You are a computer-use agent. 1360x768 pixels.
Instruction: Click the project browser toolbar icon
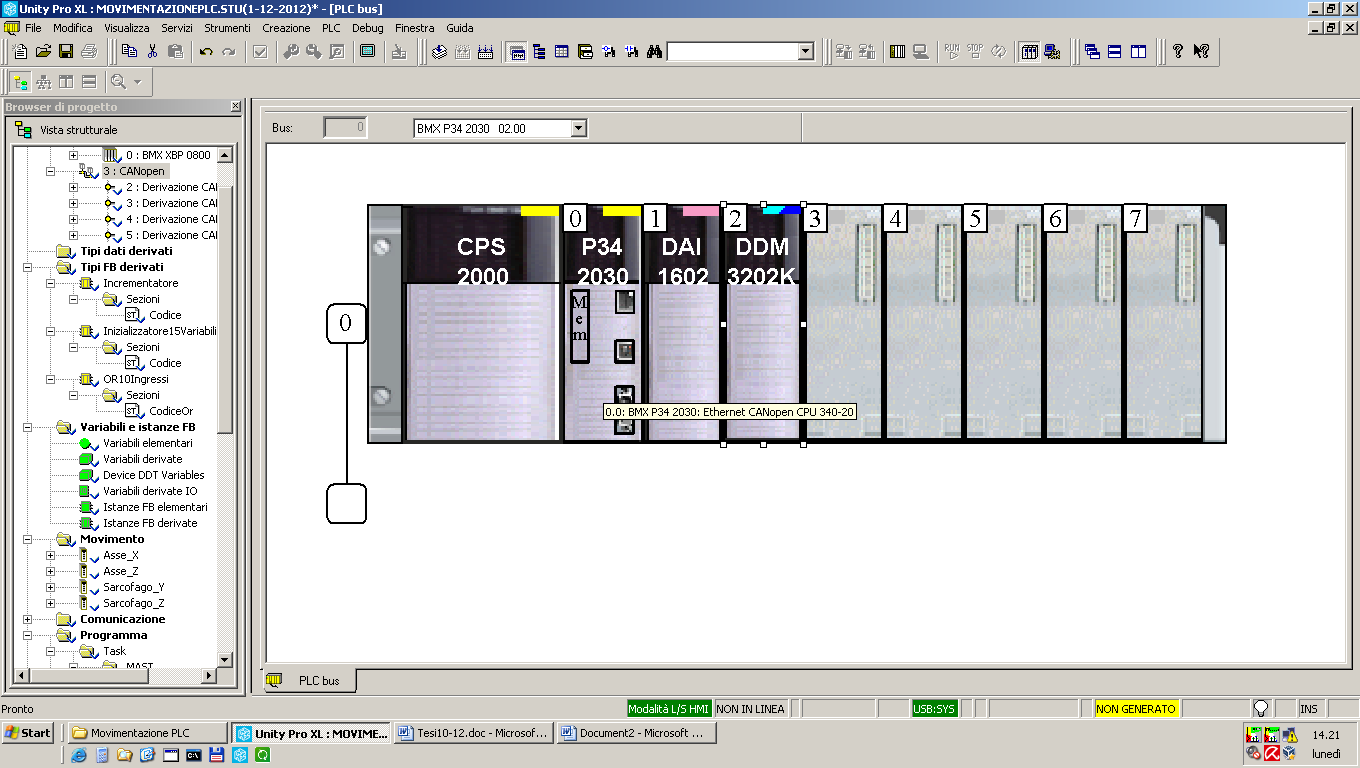(517, 51)
